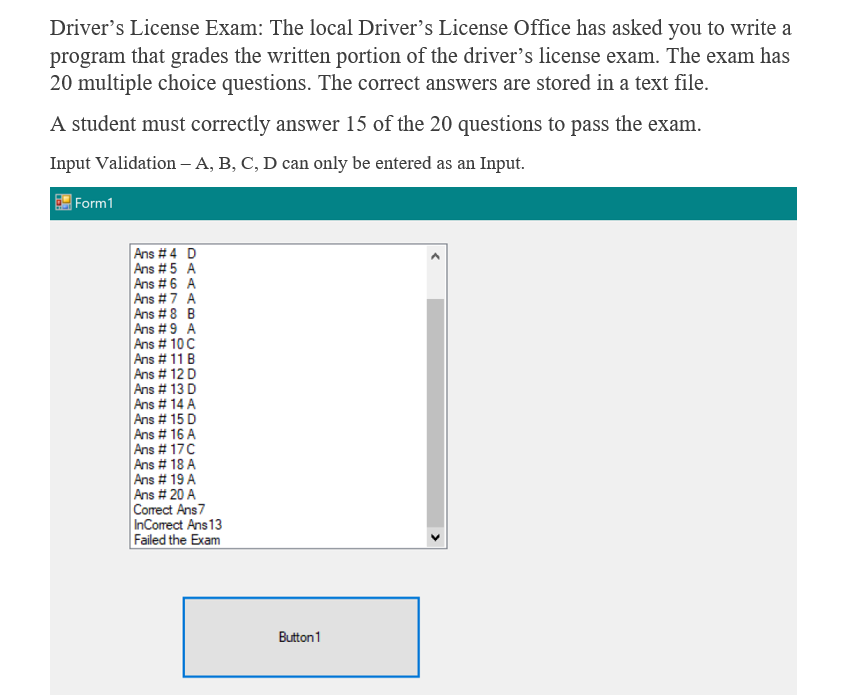Click the Form1 teal title bar

(400, 203)
